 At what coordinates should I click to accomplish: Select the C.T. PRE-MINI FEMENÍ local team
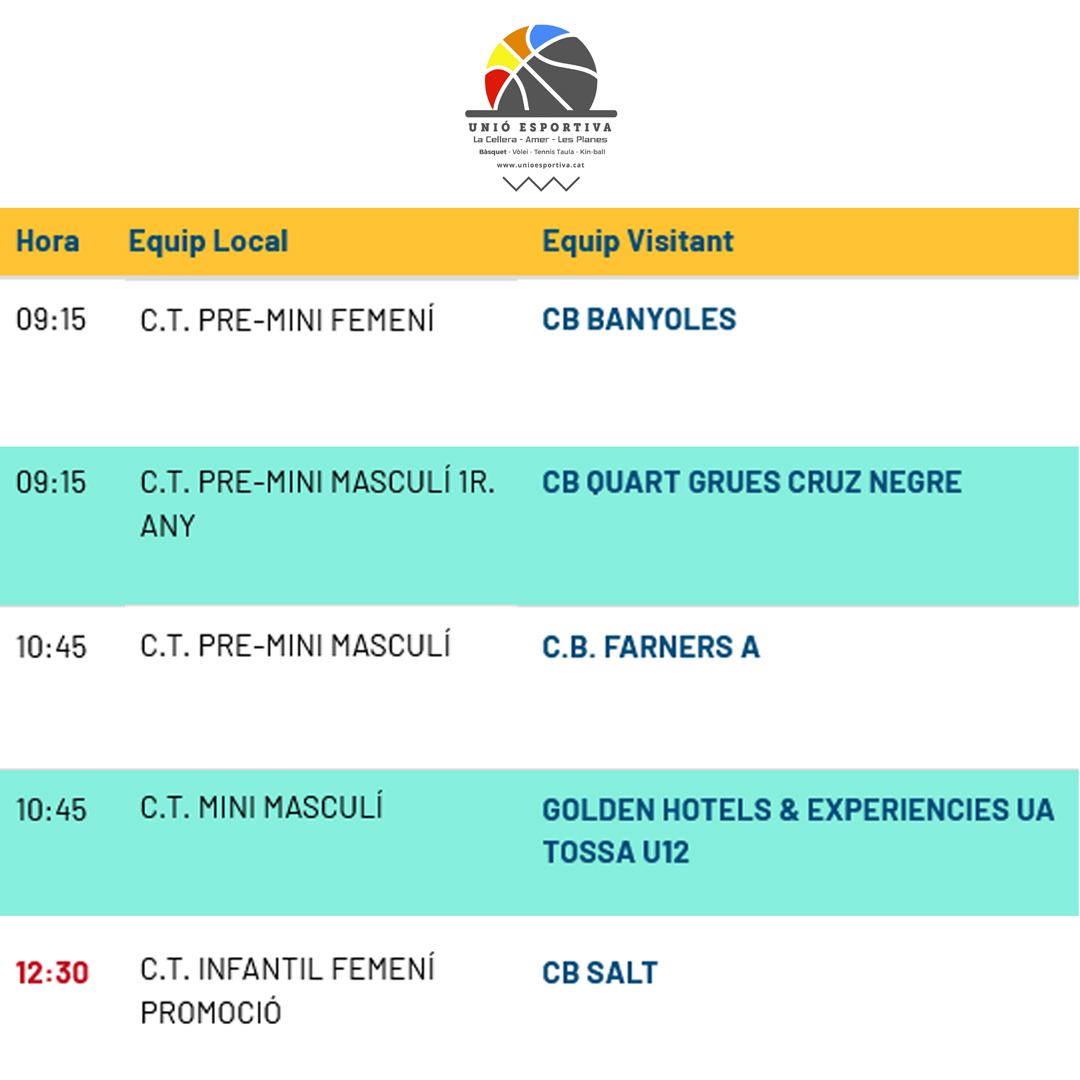(x=288, y=321)
